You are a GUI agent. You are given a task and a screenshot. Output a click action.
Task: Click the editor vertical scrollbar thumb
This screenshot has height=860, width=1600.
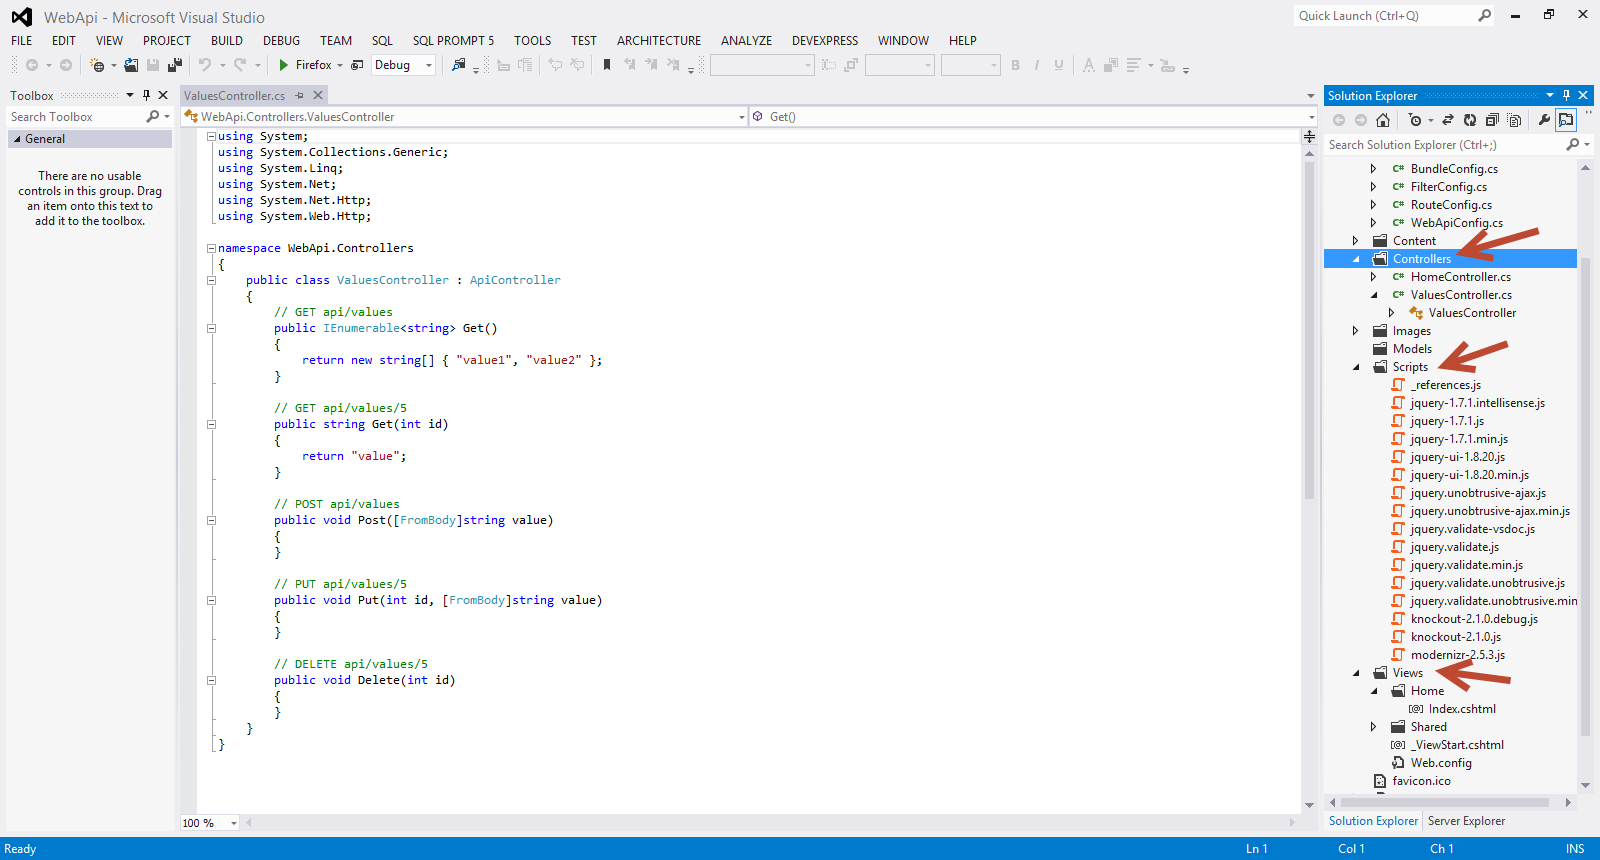click(1309, 330)
